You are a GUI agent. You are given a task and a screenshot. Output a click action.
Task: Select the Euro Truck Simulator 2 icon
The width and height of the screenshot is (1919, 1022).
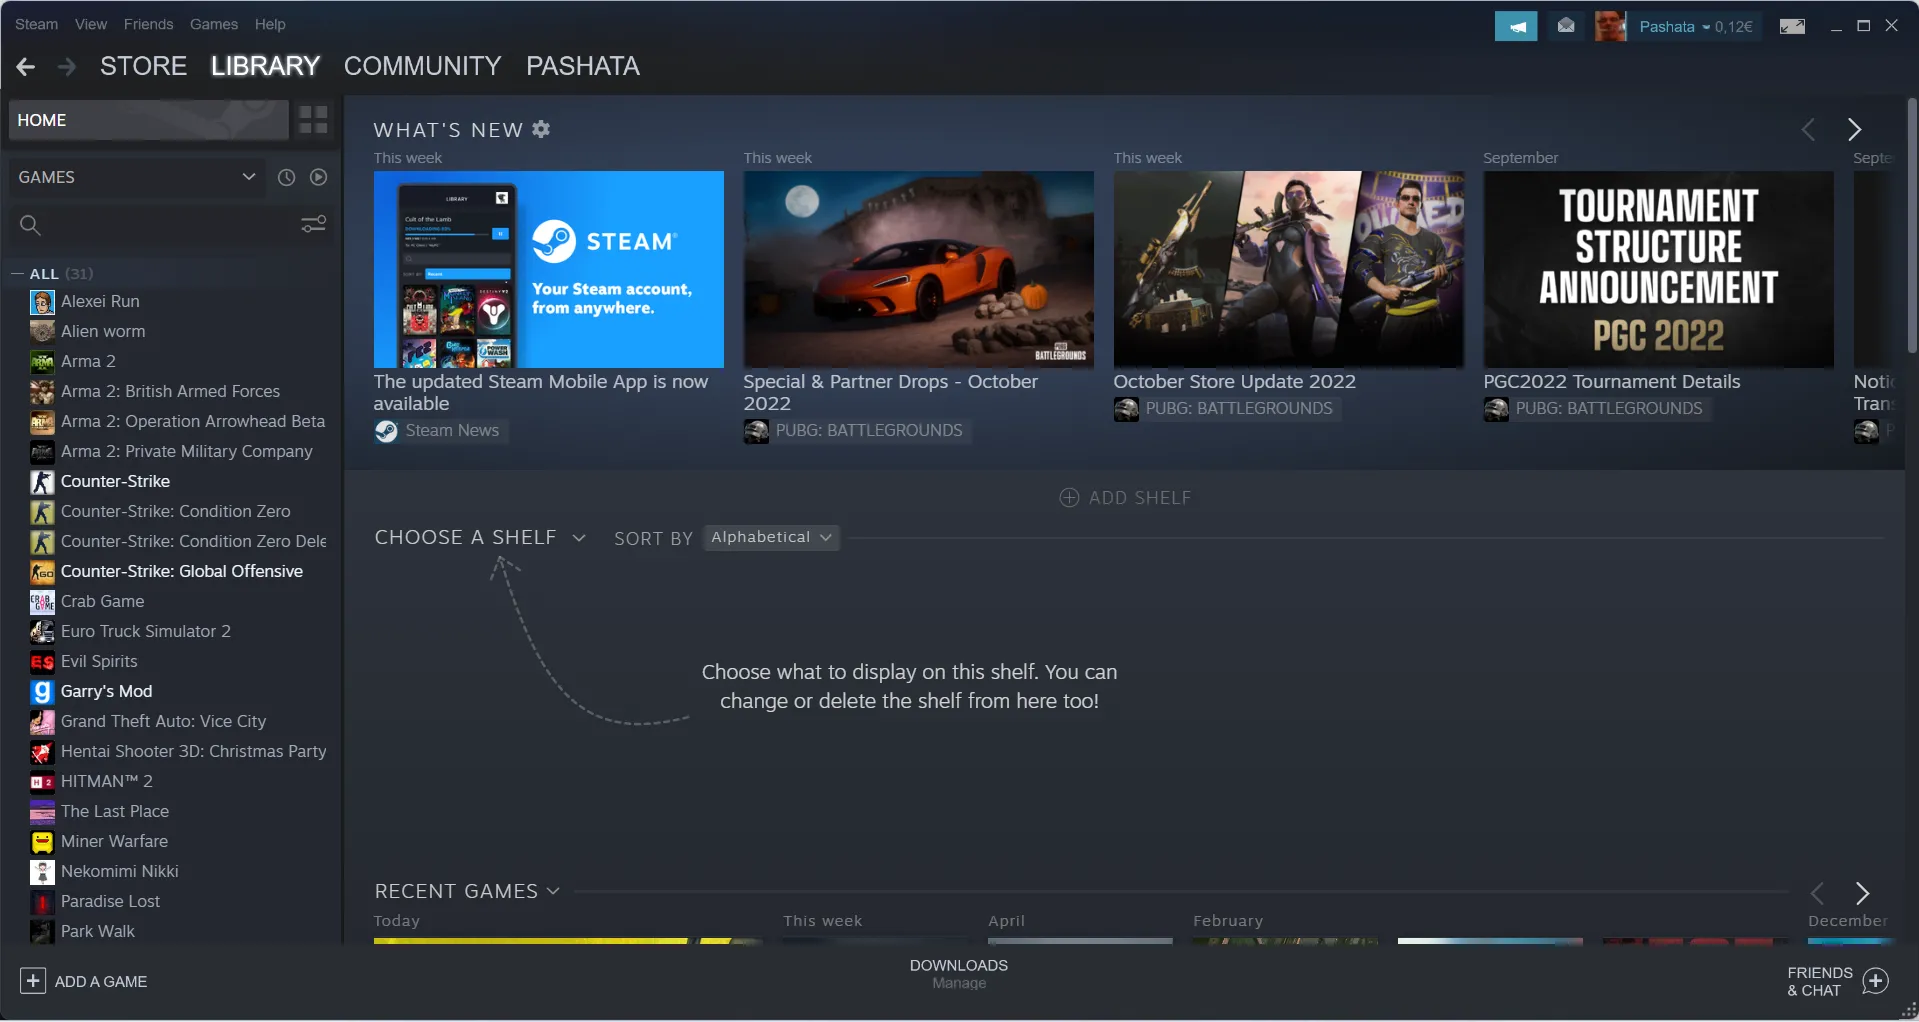(x=42, y=632)
